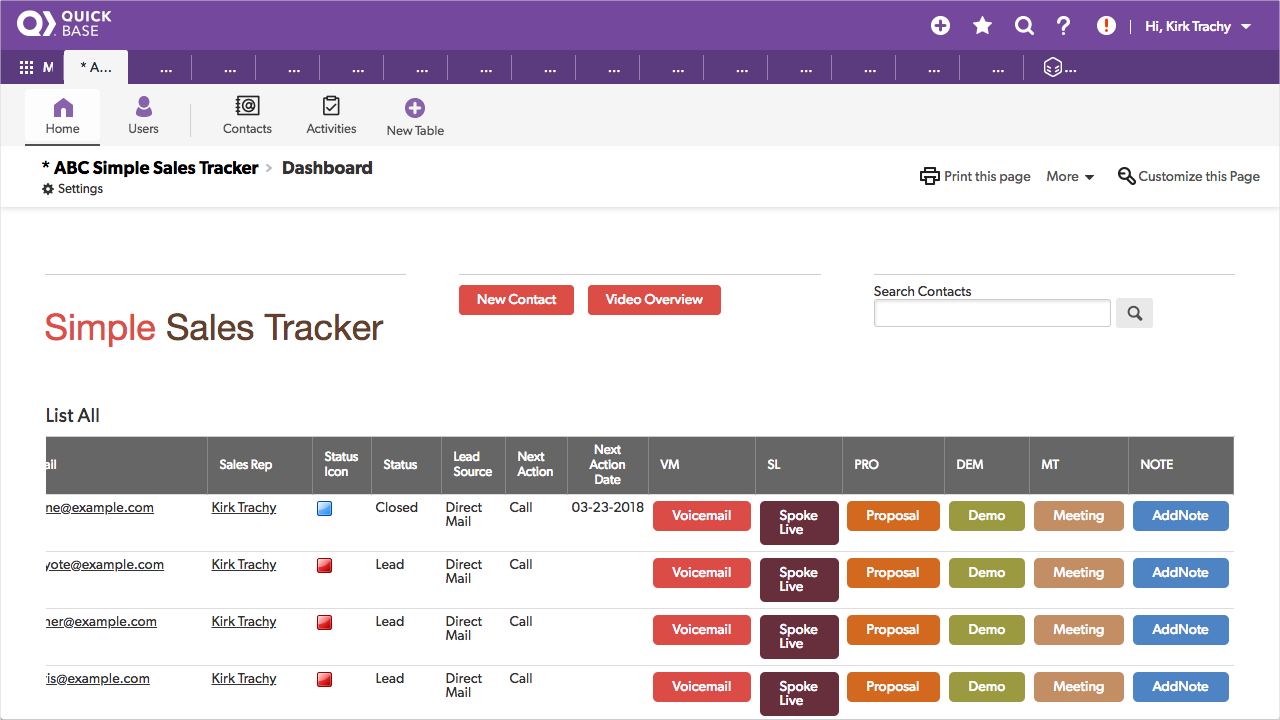Click Meeting in her@example.com row
1280x720 pixels.
coord(1078,630)
